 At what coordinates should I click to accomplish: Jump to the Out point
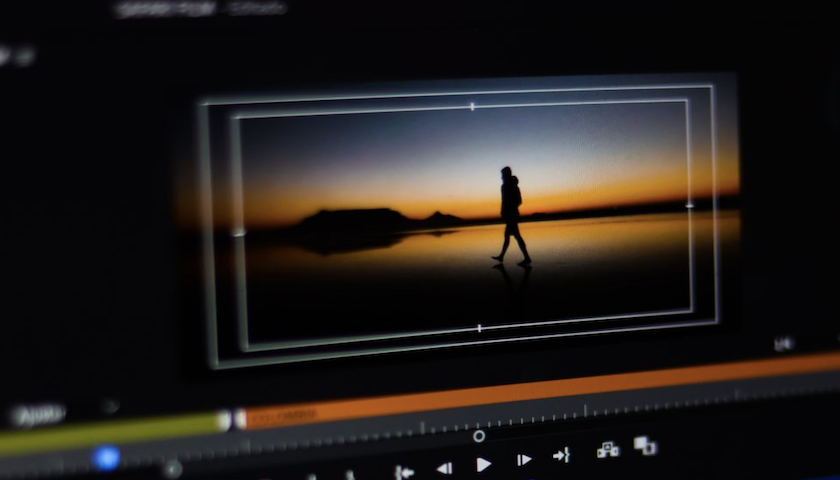point(561,455)
